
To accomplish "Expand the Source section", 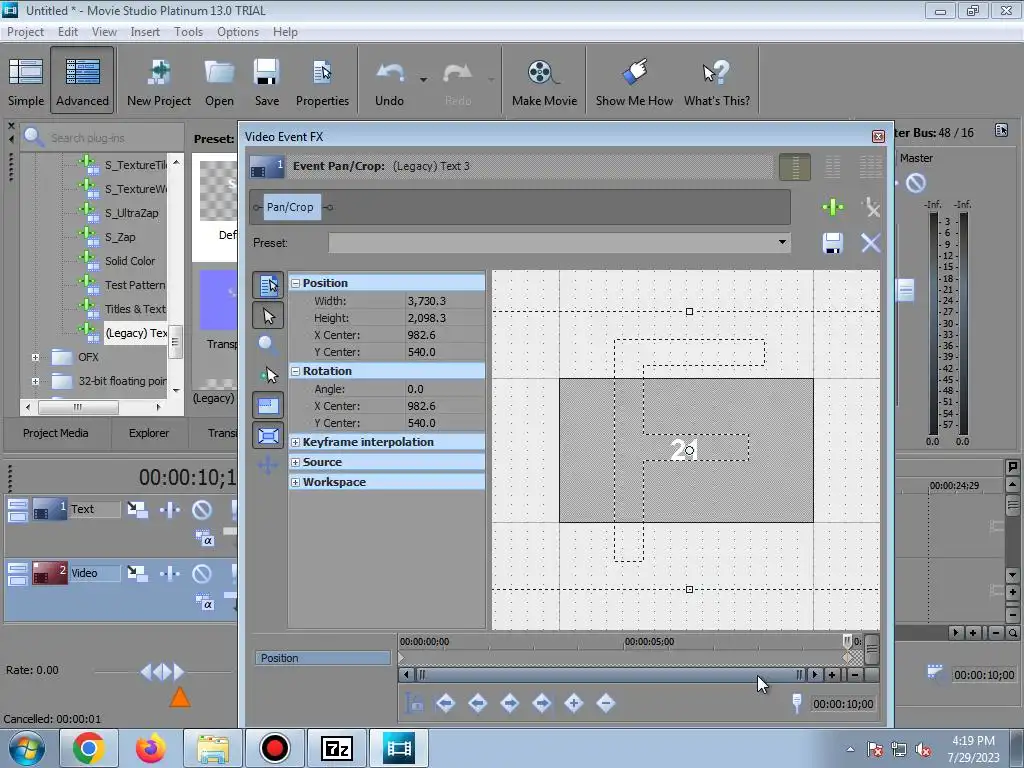I will [295, 462].
